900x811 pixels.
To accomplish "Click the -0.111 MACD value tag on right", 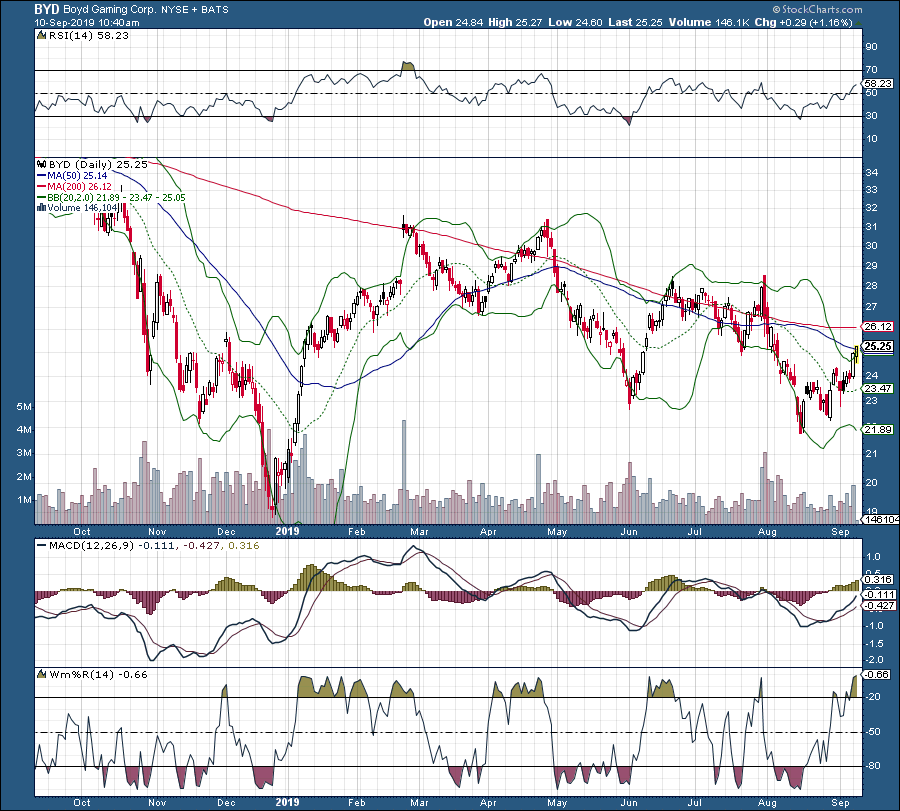I will [878, 595].
